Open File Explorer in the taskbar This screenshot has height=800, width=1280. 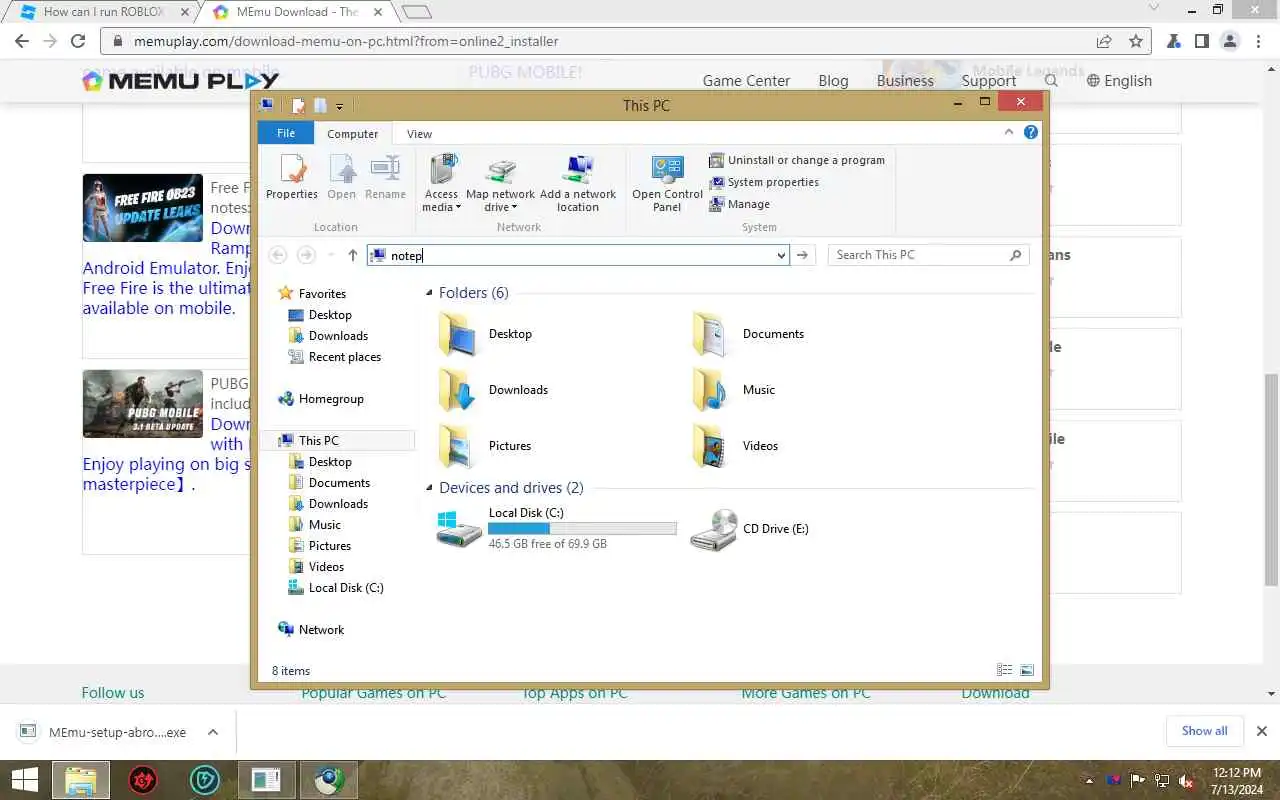coord(81,780)
